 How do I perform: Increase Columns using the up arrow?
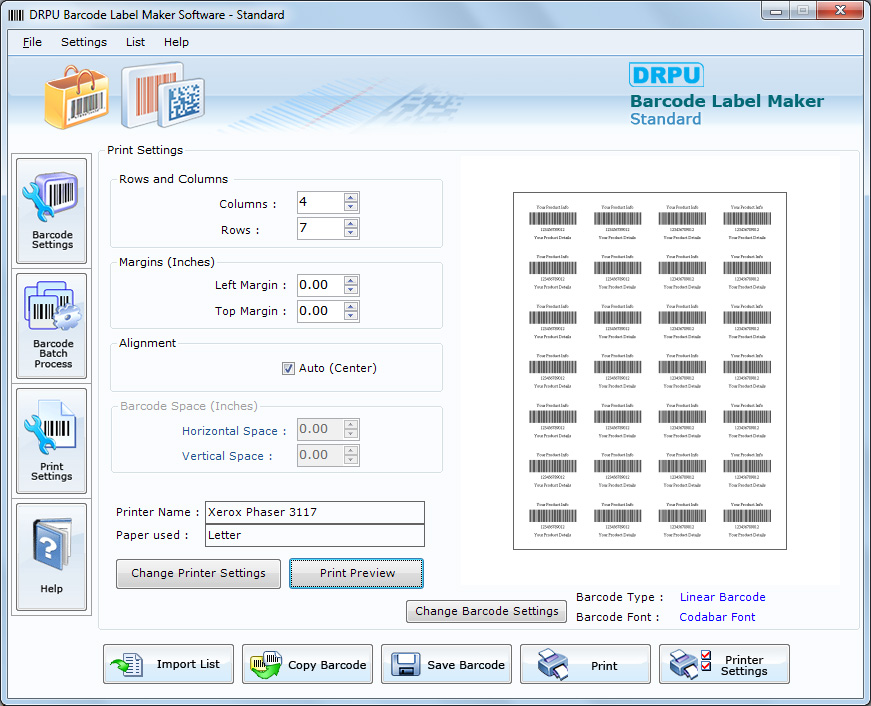pos(351,197)
